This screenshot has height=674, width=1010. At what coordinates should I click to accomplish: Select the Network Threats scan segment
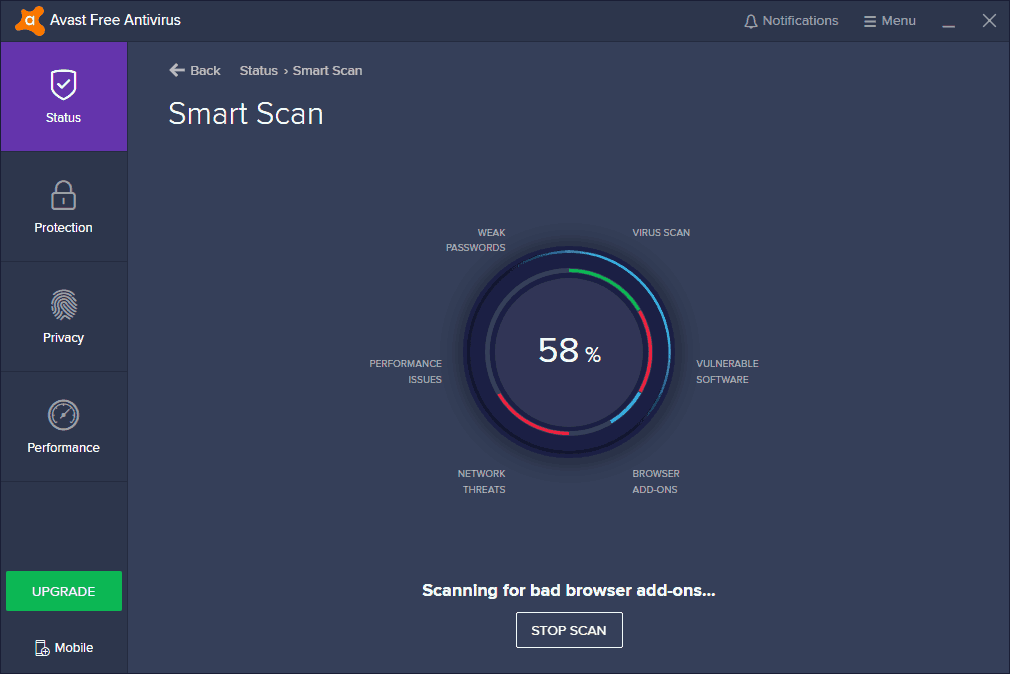pos(483,481)
